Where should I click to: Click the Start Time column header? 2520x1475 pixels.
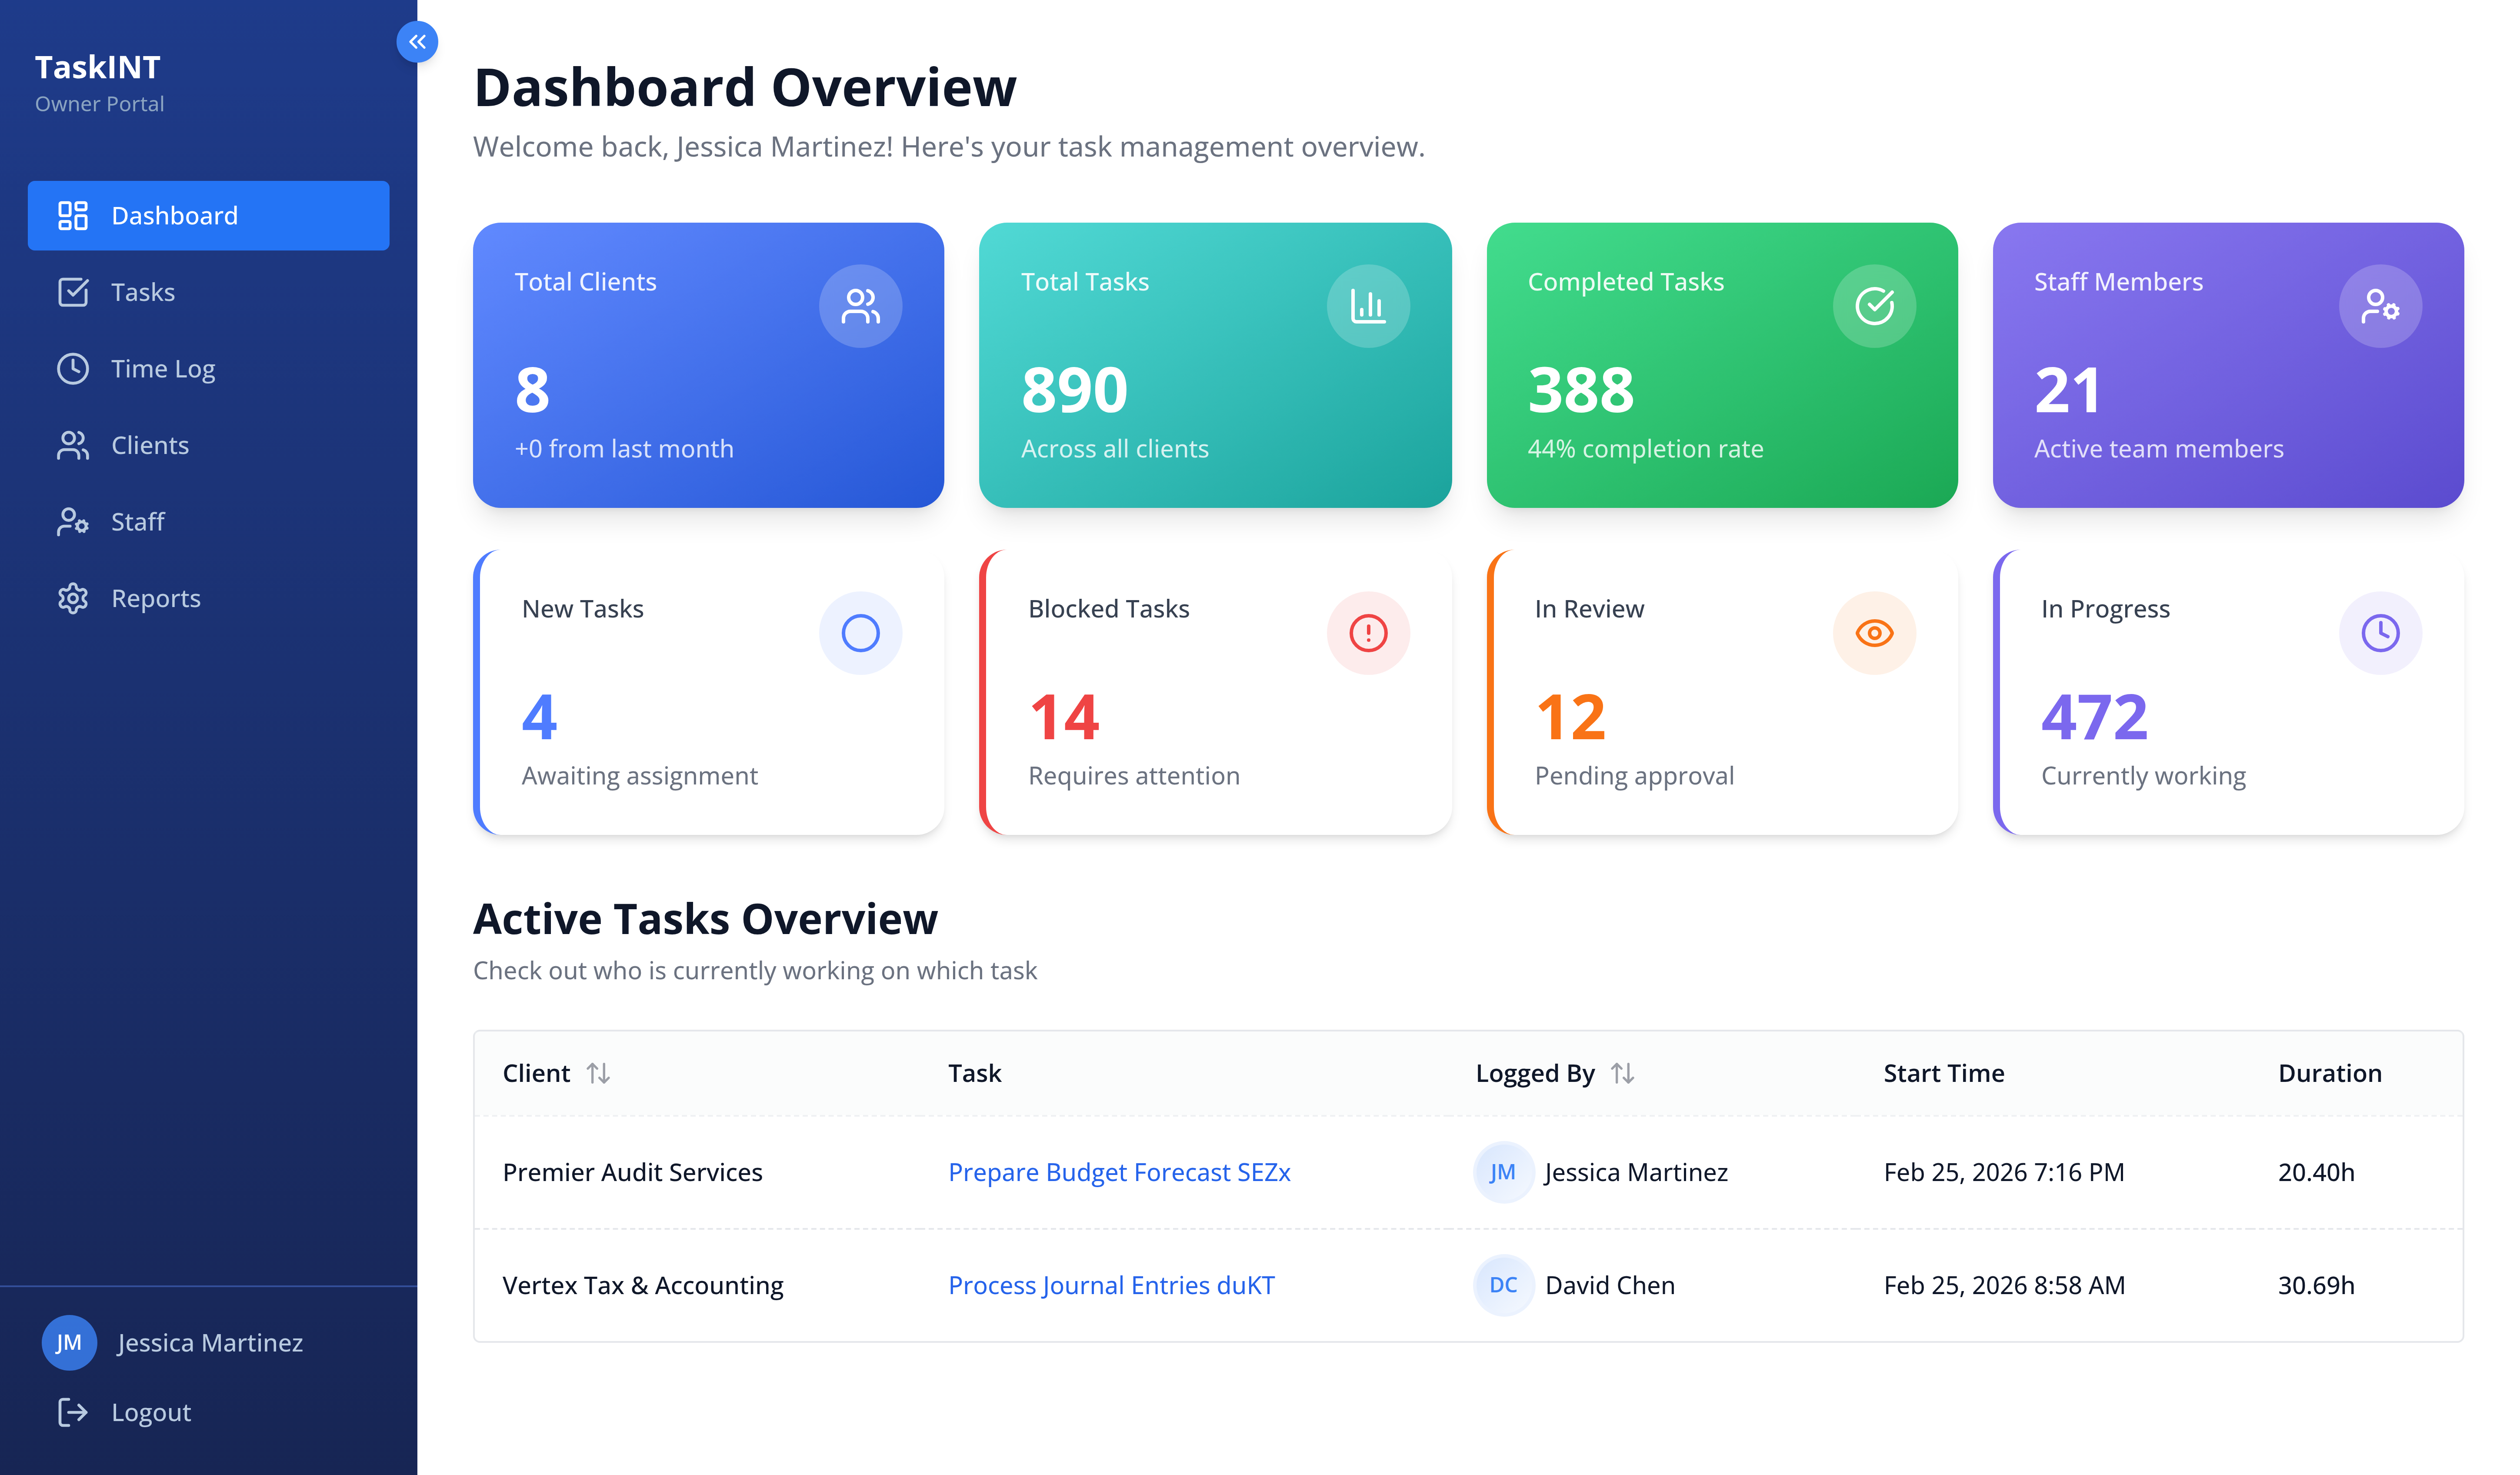click(1943, 1073)
